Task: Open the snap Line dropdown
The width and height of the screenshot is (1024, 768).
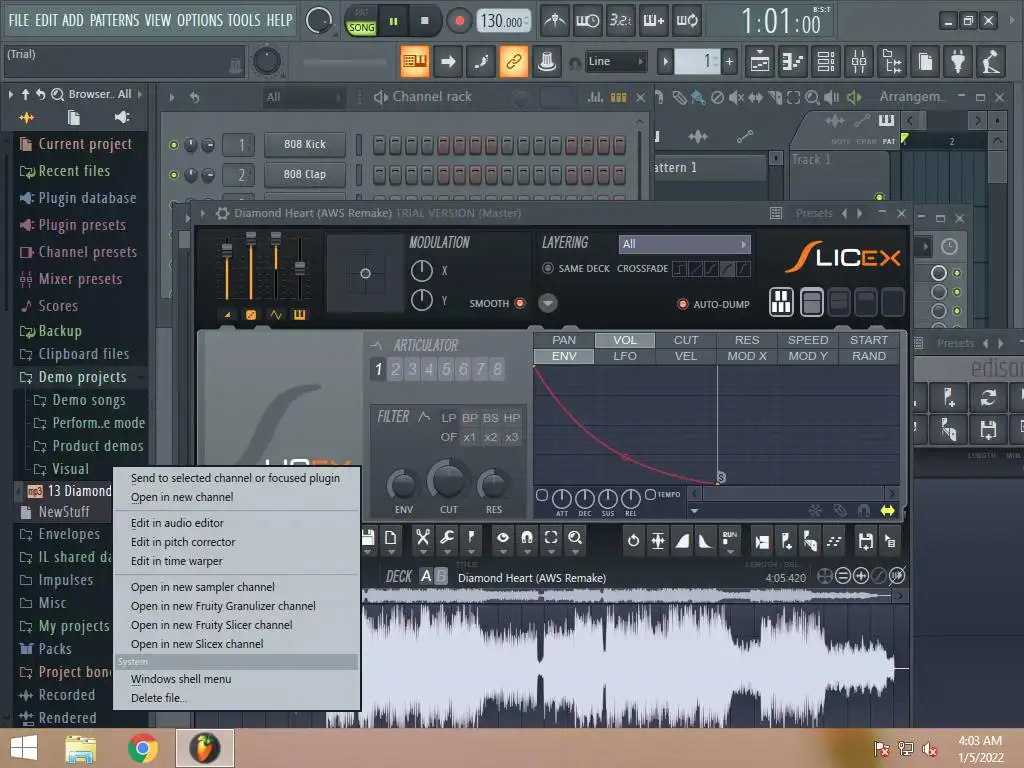Action: [615, 61]
